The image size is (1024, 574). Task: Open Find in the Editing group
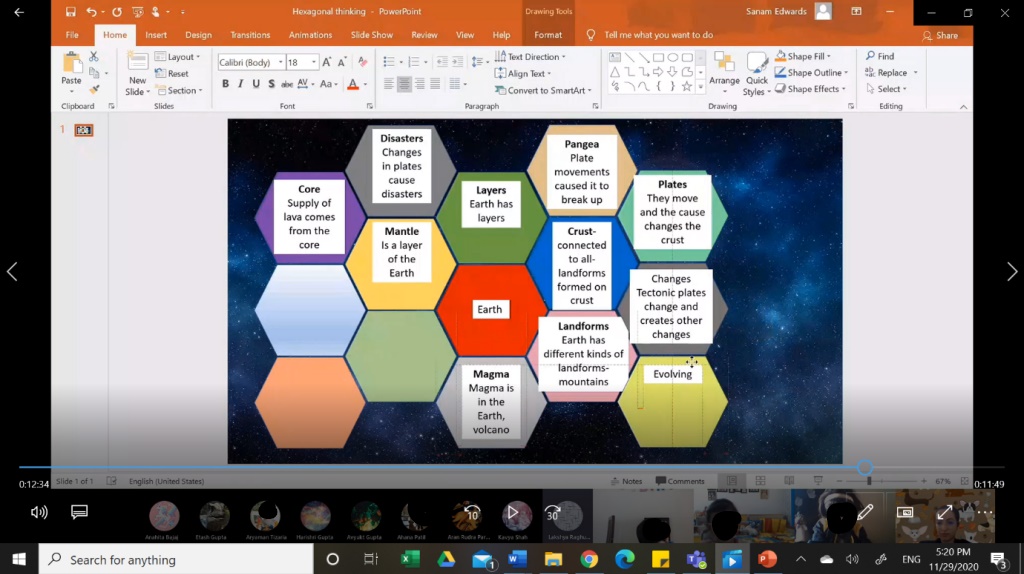click(x=880, y=57)
